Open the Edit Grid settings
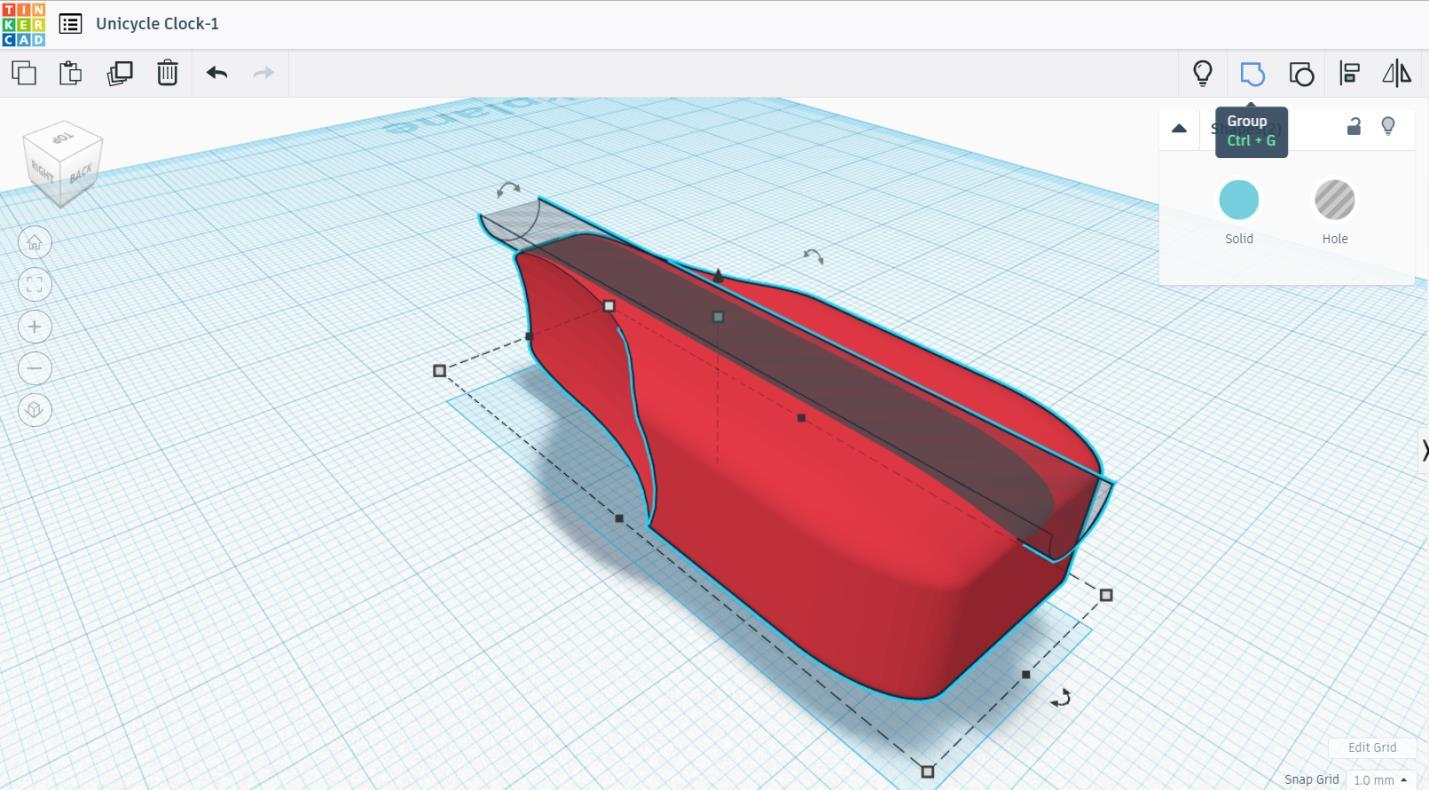This screenshot has height=790, width=1429. (1372, 748)
